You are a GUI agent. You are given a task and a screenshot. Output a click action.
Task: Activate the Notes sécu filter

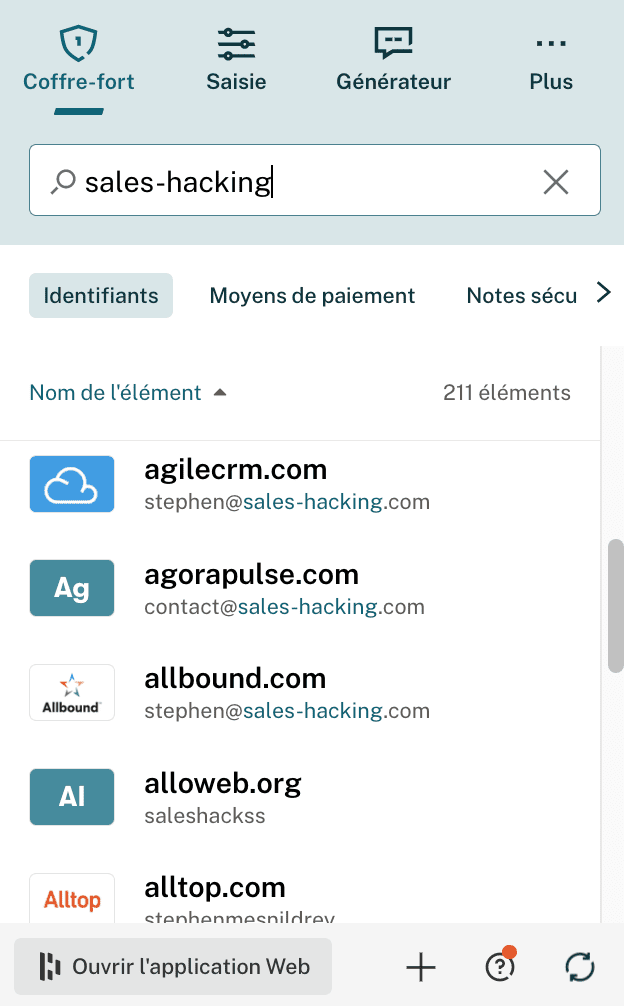521,295
